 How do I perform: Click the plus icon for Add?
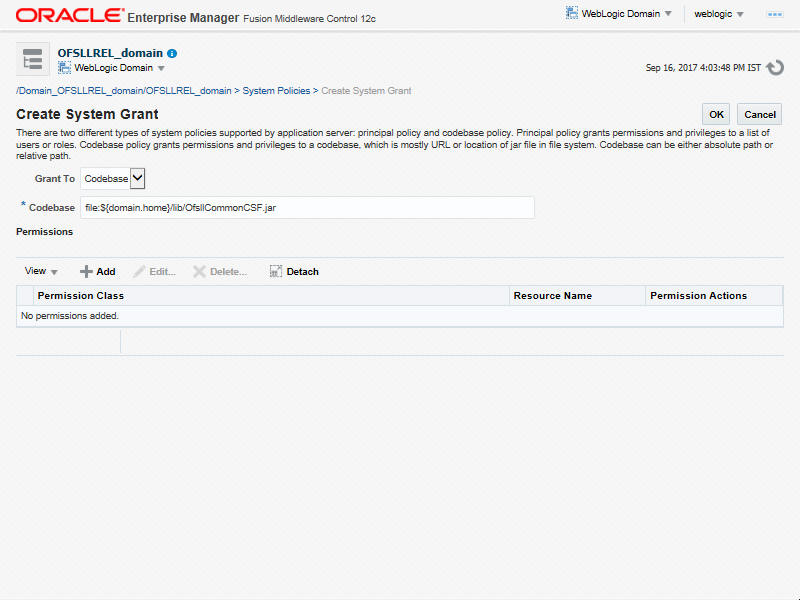[x=86, y=271]
